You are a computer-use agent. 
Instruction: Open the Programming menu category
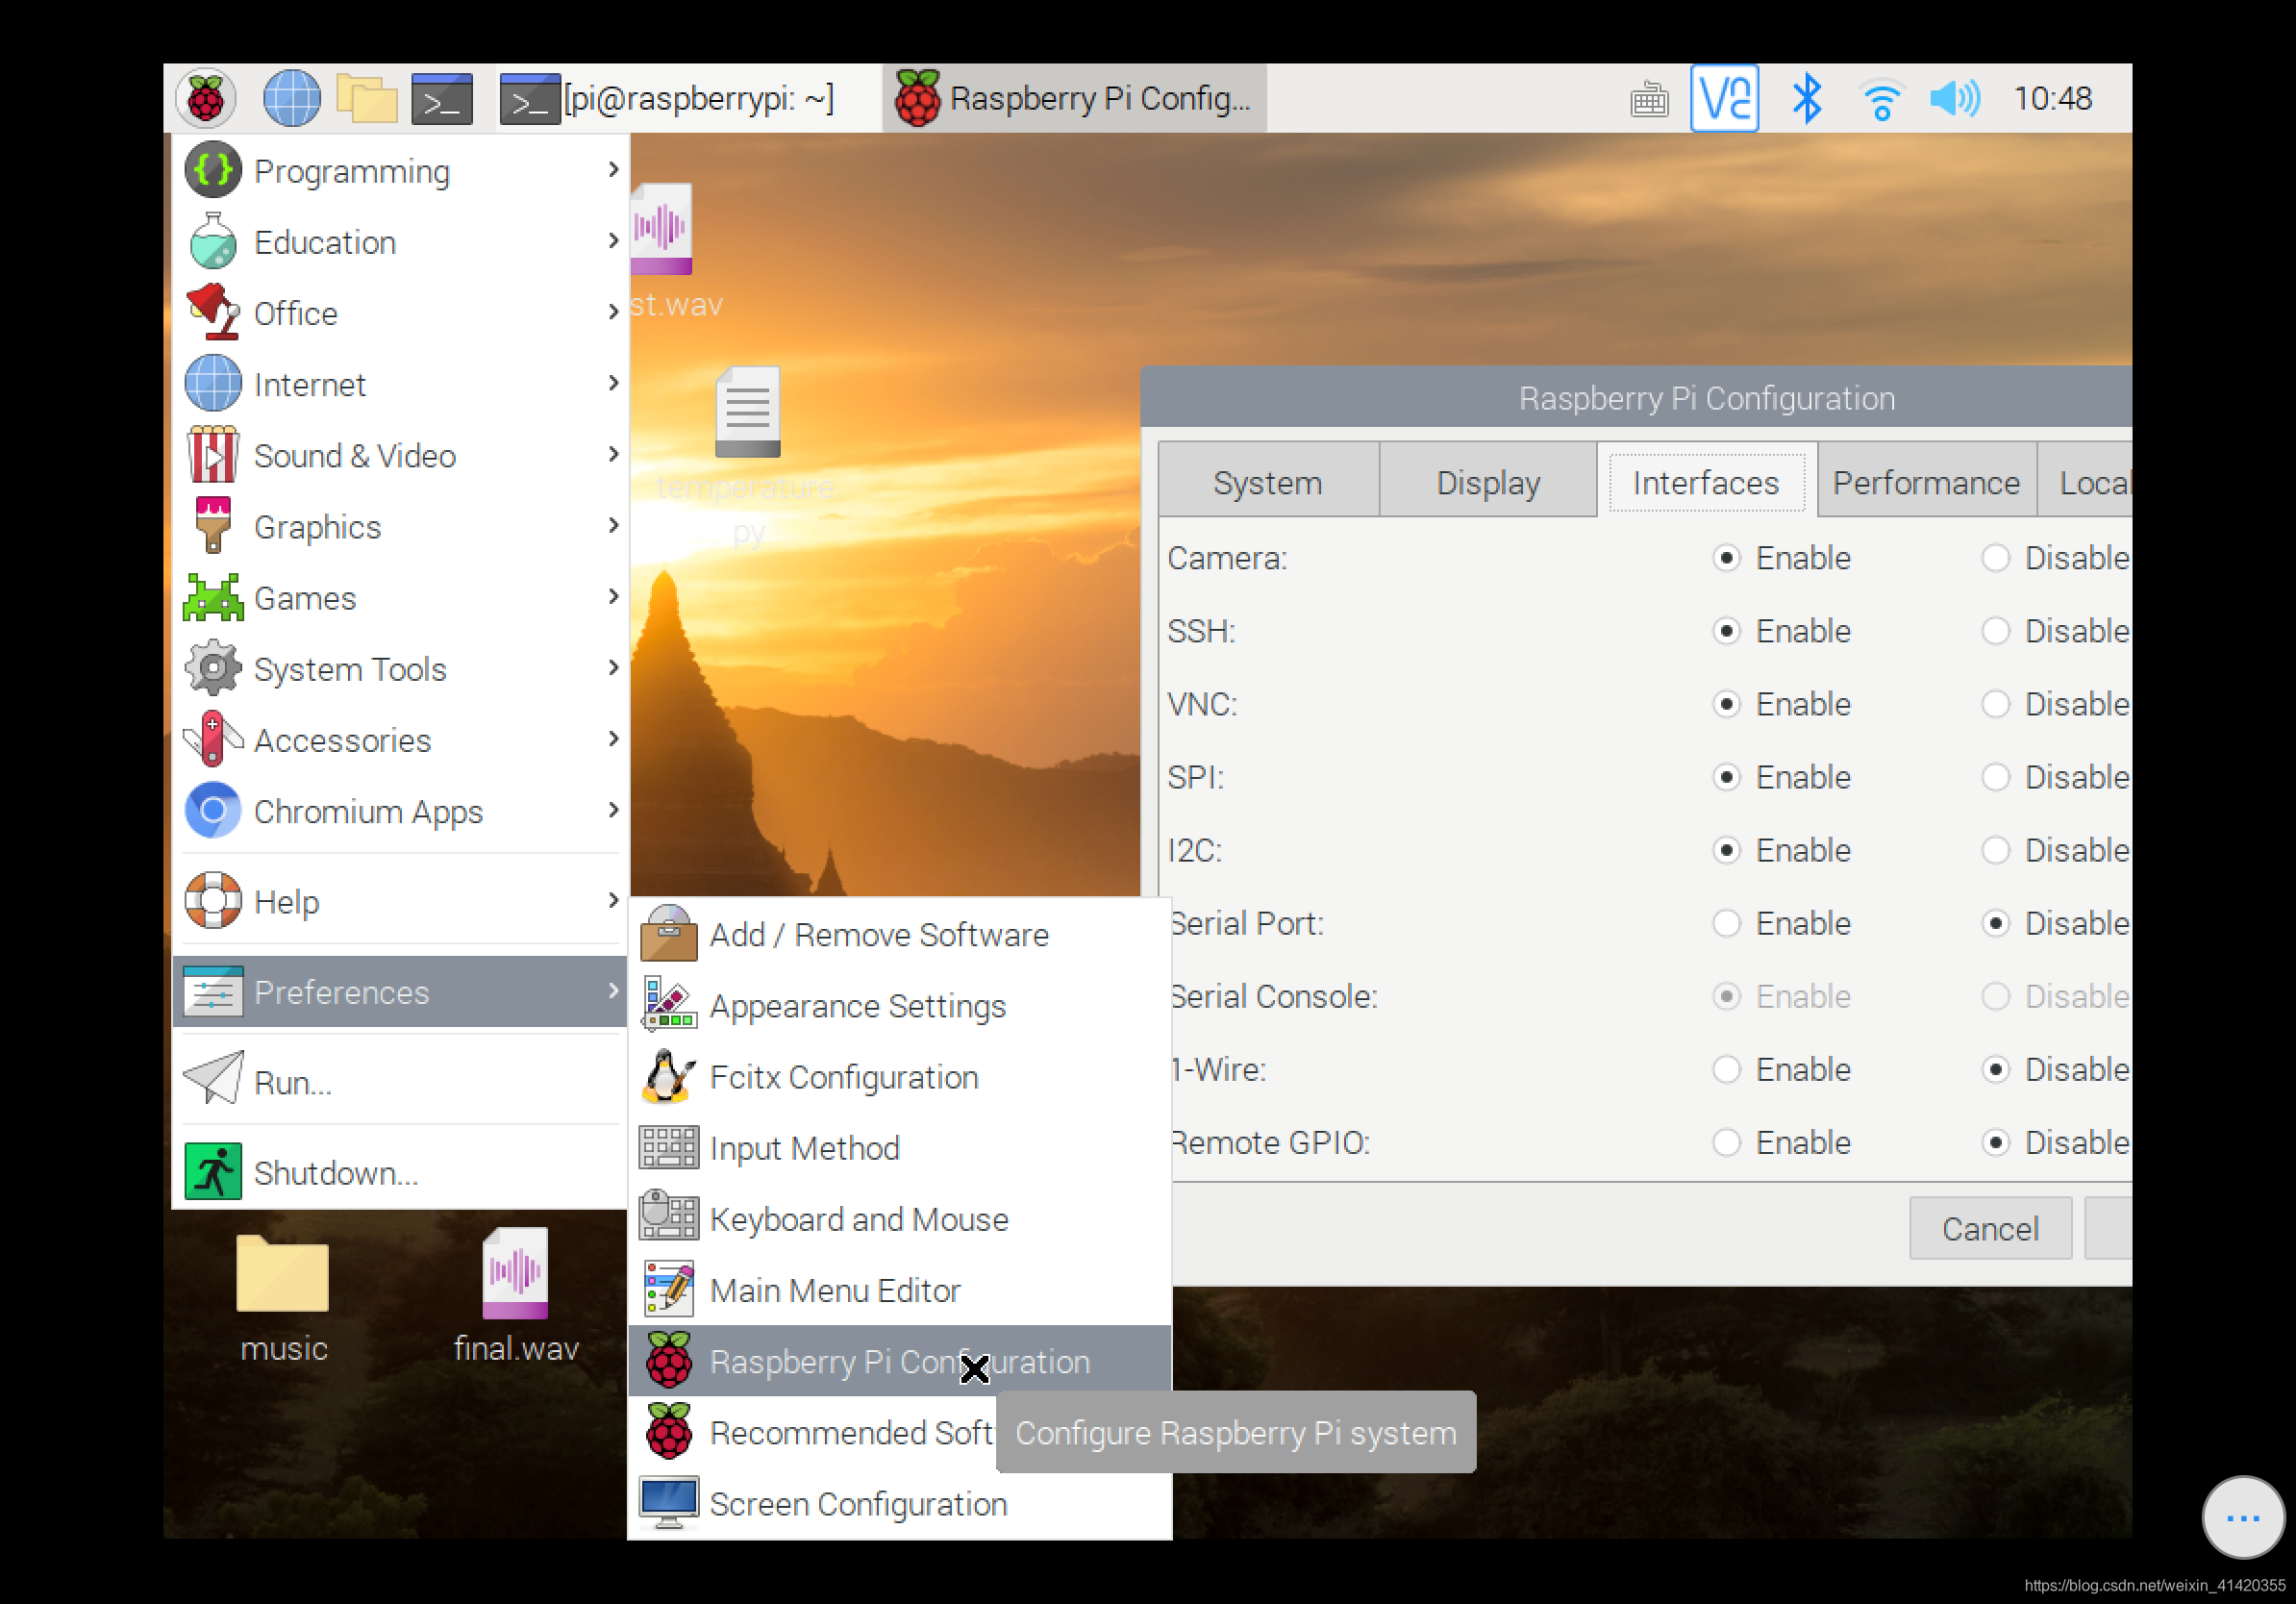(400, 170)
